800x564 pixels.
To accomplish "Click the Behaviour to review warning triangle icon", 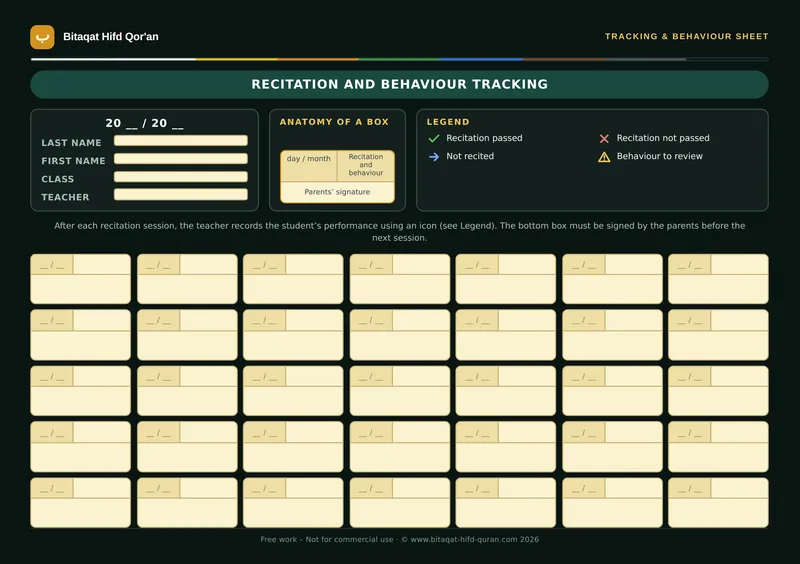I will [604, 157].
